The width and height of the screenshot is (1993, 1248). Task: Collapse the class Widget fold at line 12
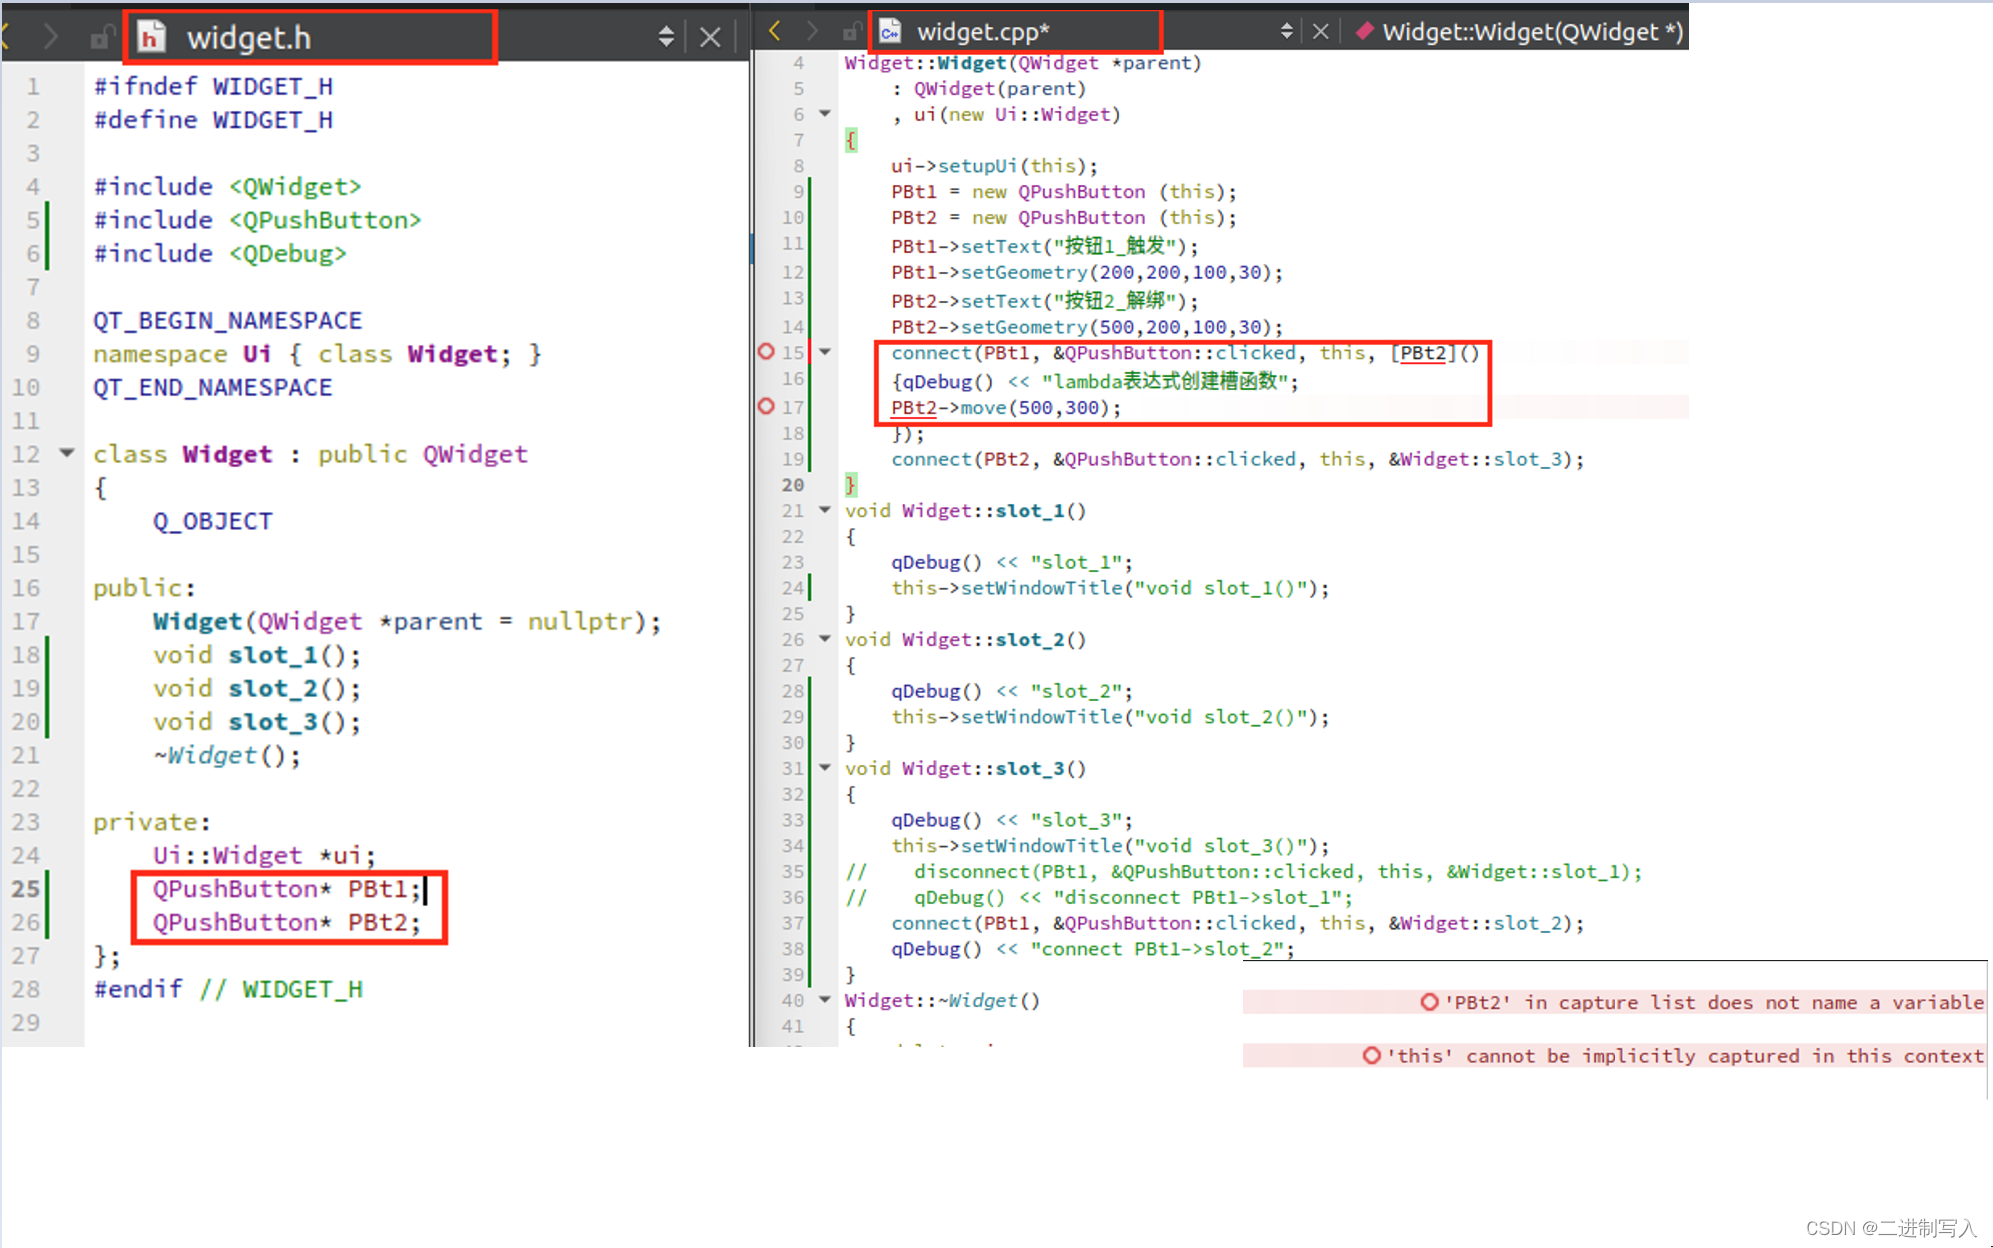(x=67, y=453)
